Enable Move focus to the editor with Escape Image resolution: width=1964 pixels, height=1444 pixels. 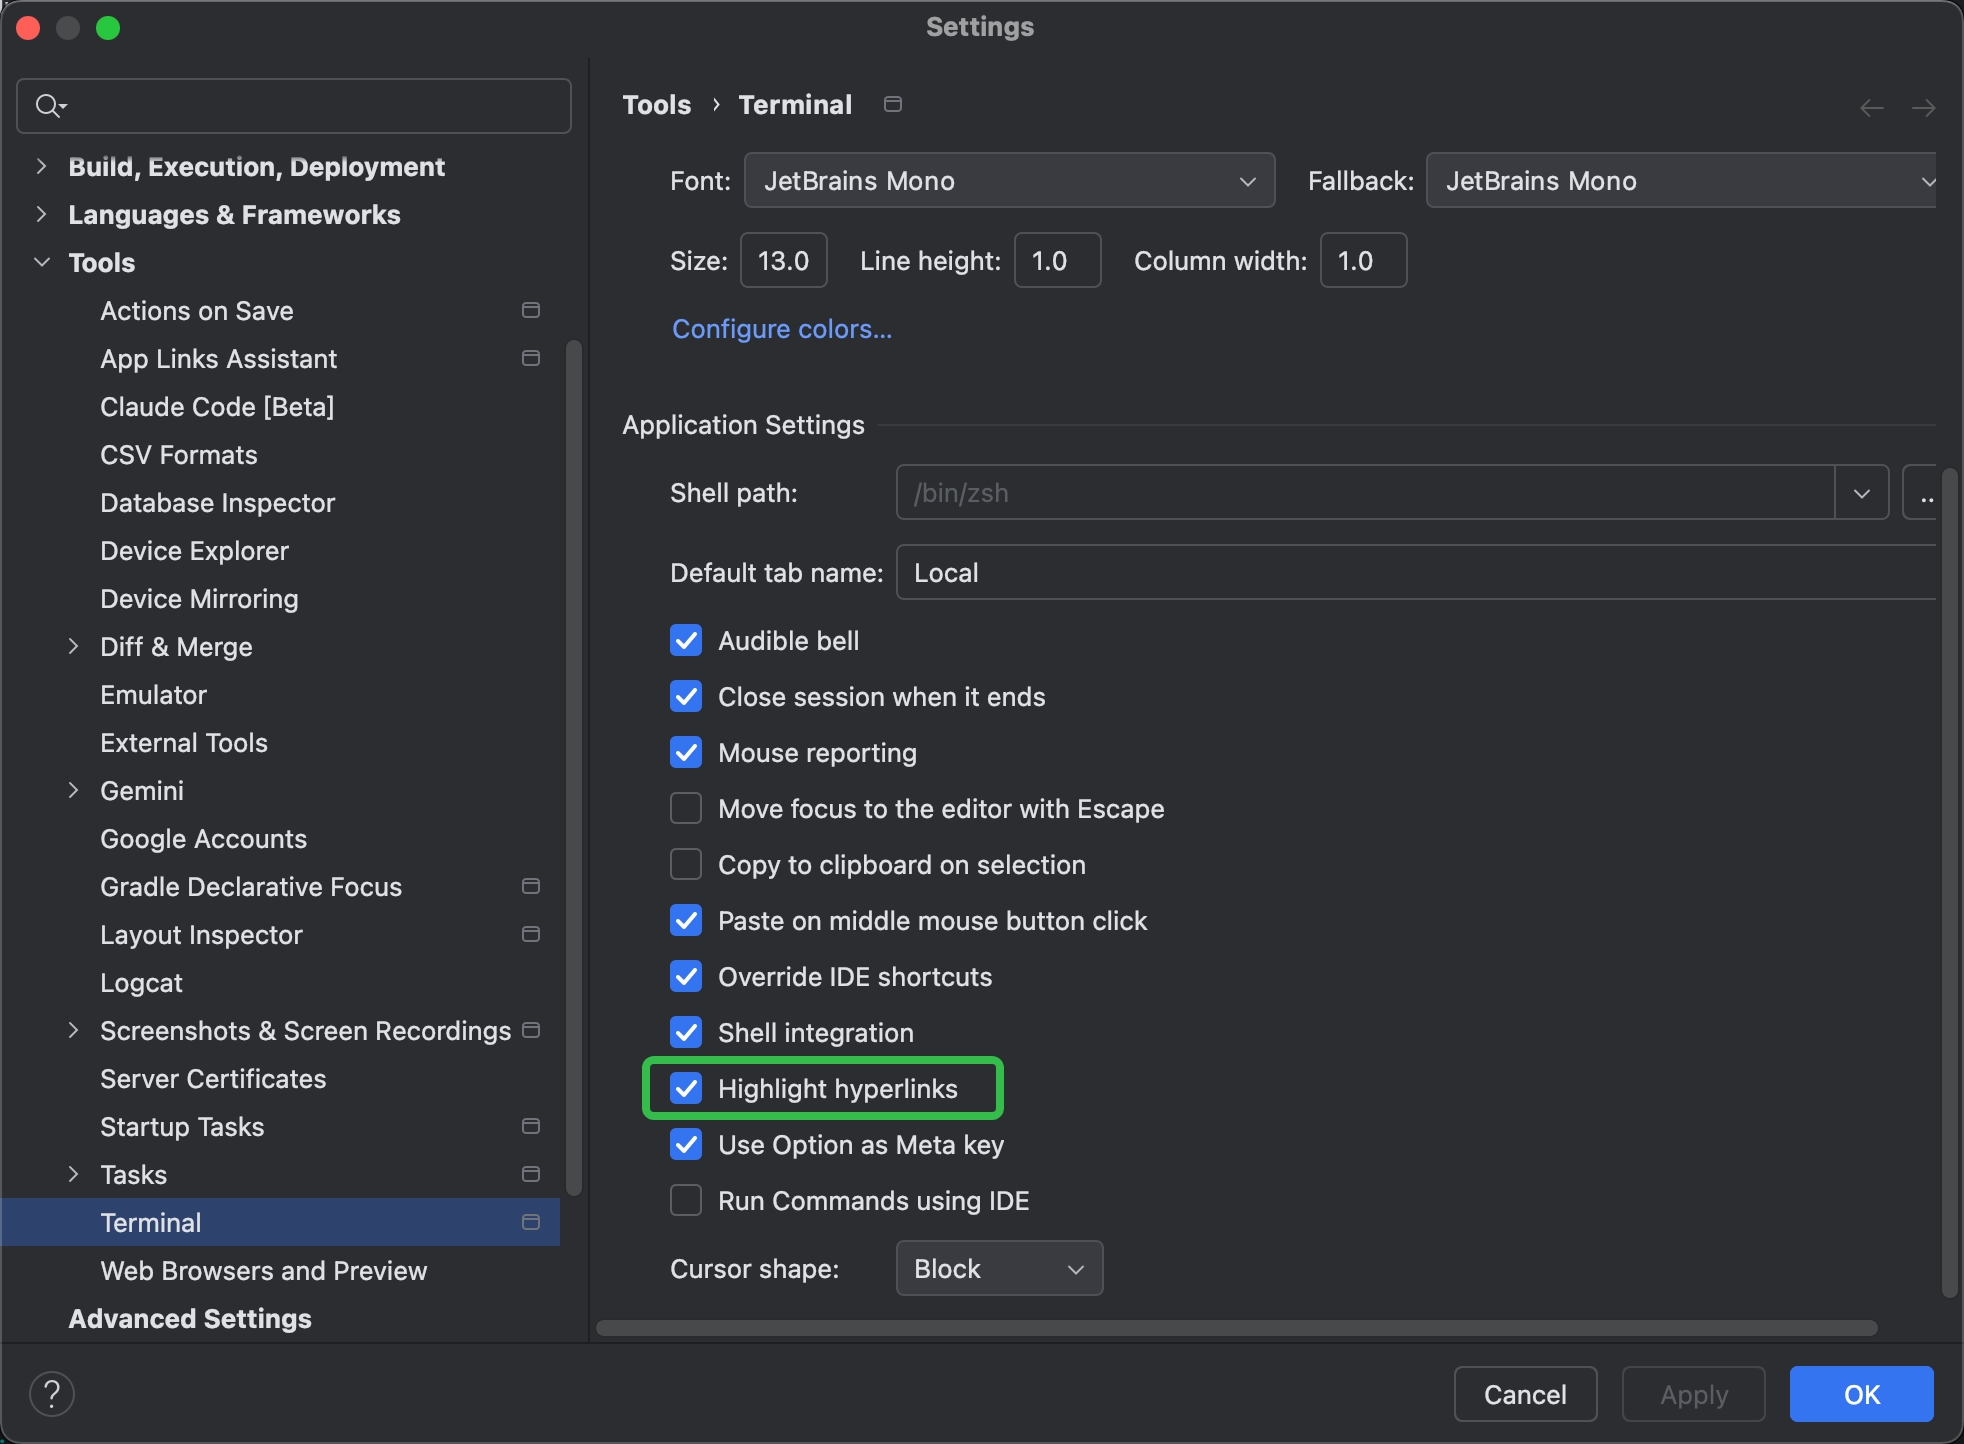tap(686, 808)
